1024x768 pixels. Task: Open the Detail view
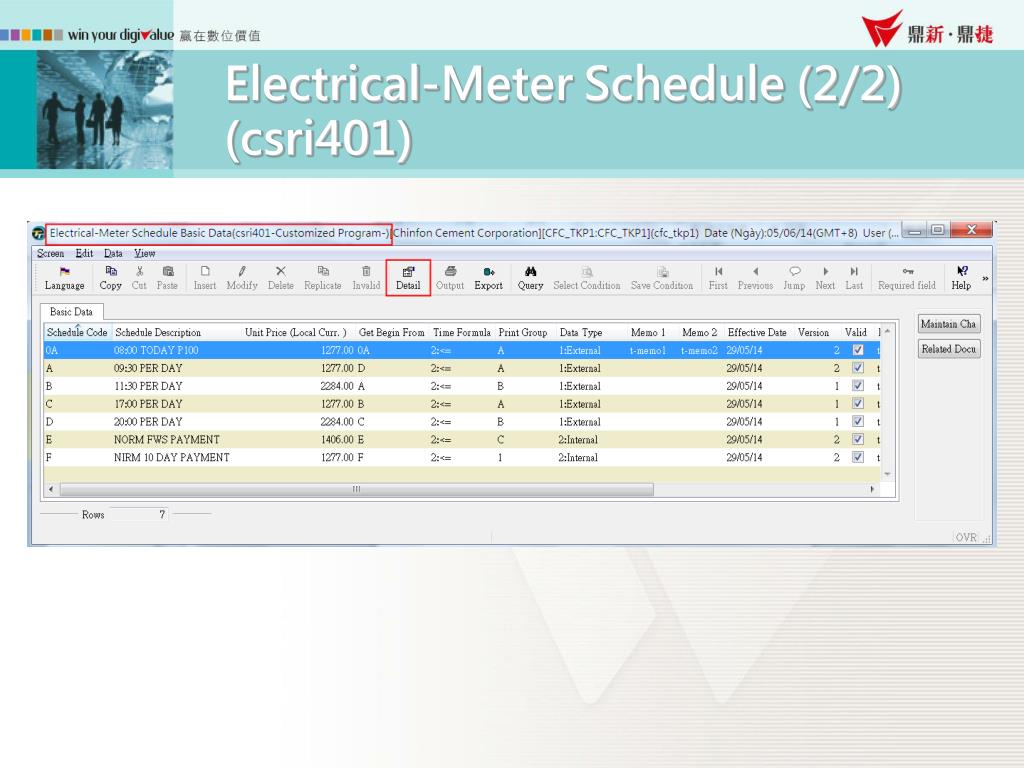pos(408,278)
